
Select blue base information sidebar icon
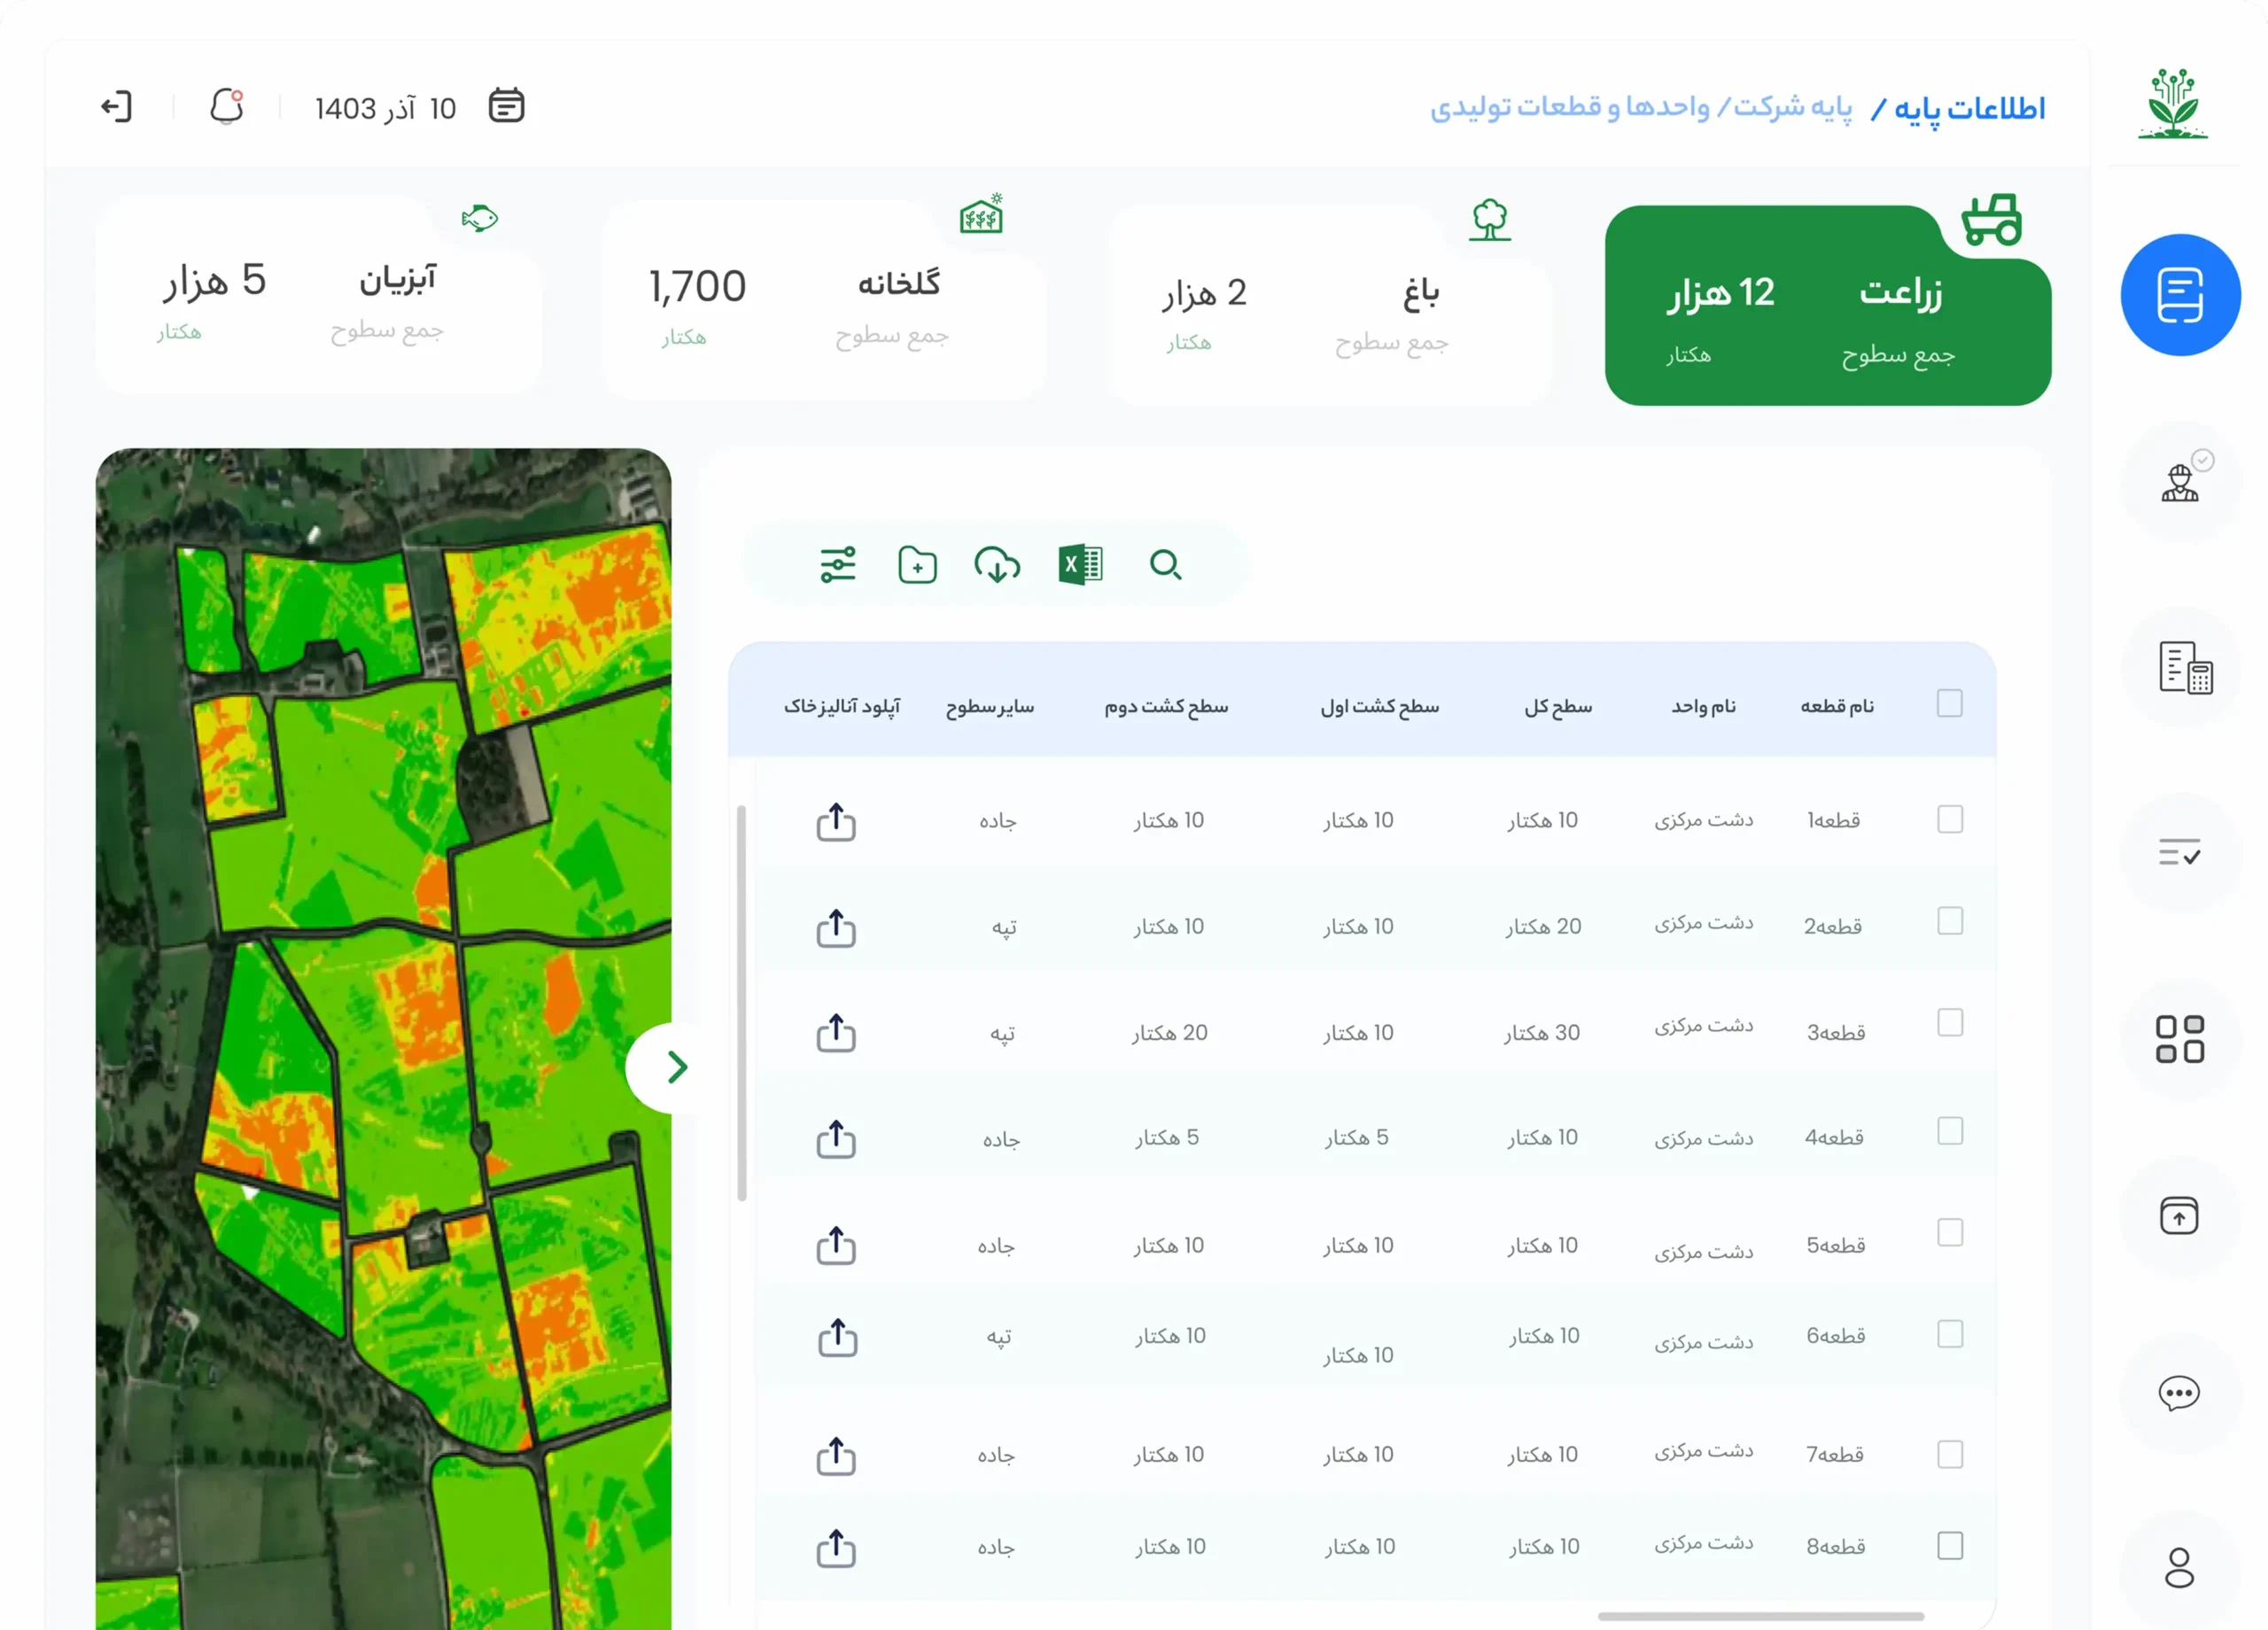(2180, 296)
